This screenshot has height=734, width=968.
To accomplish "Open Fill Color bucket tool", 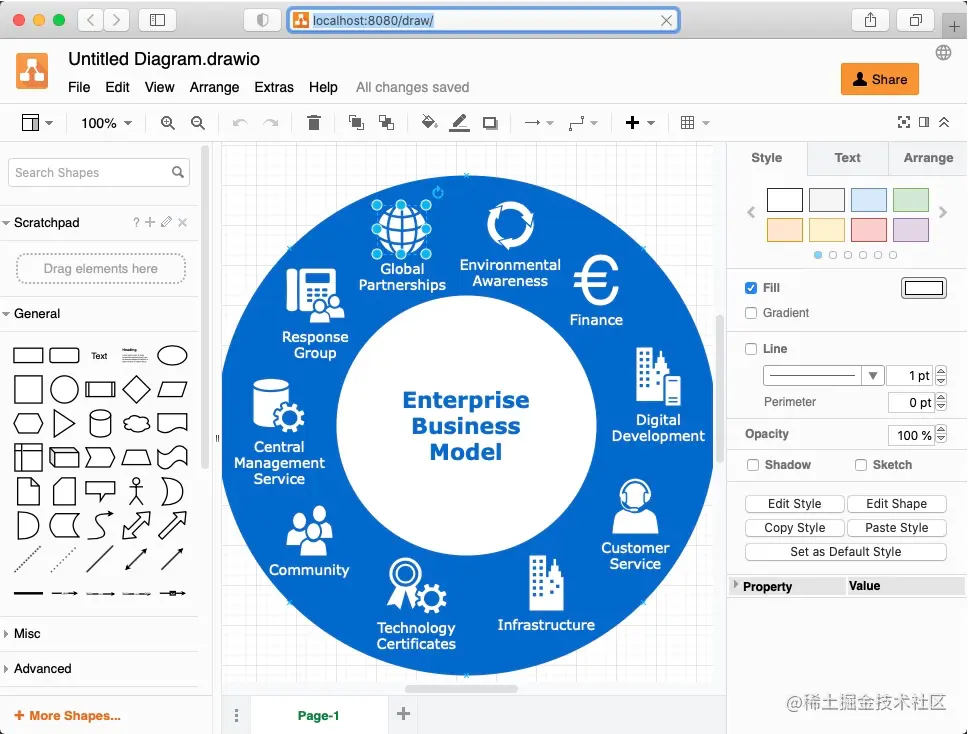I will (x=429, y=122).
